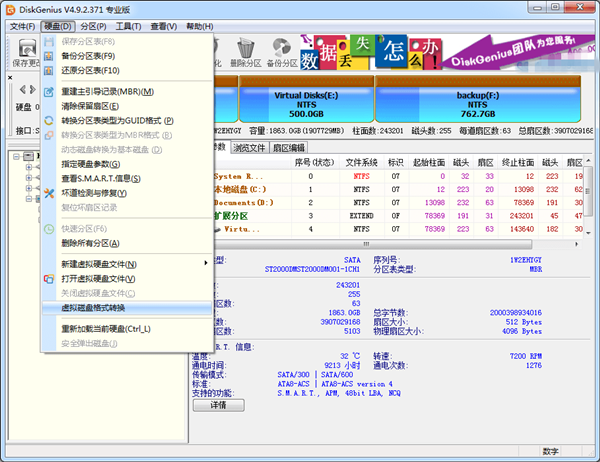Screen dimensions: 600x462
Task: Click the data recovery advertisement banner
Action: pyautogui.click(x=447, y=53)
